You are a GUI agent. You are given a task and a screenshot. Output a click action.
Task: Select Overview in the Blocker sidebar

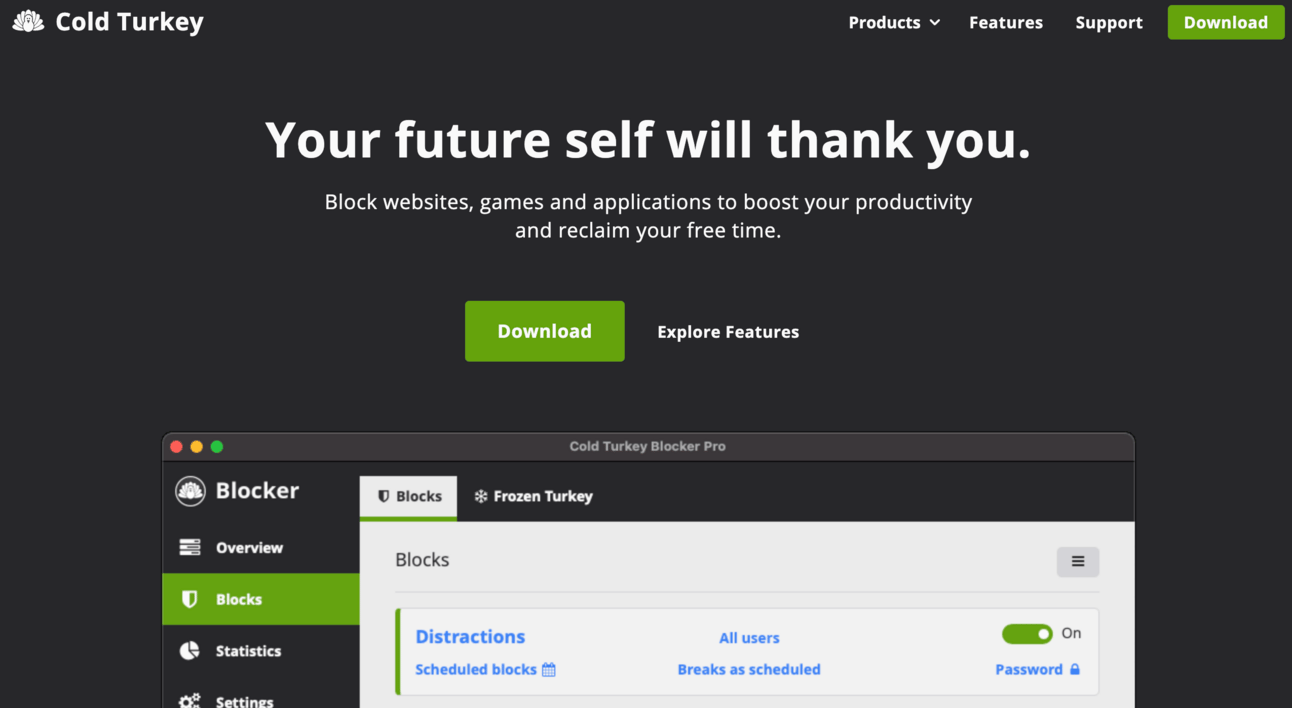tap(261, 547)
